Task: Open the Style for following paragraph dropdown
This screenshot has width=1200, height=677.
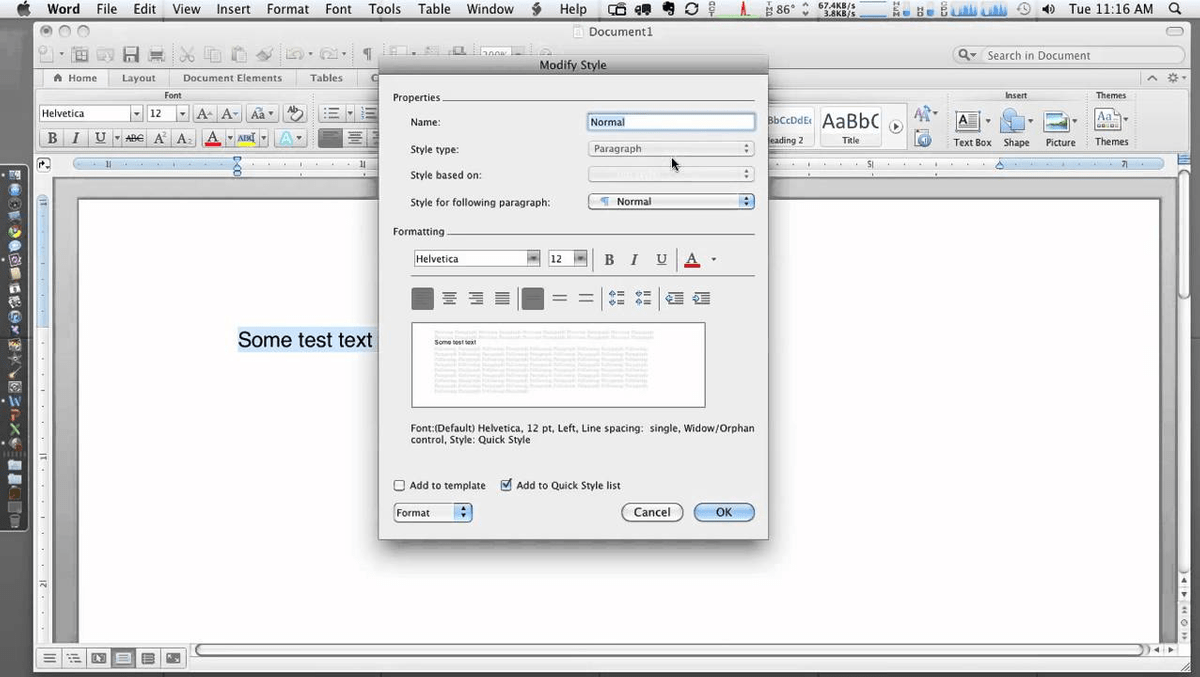Action: pyautogui.click(x=746, y=201)
